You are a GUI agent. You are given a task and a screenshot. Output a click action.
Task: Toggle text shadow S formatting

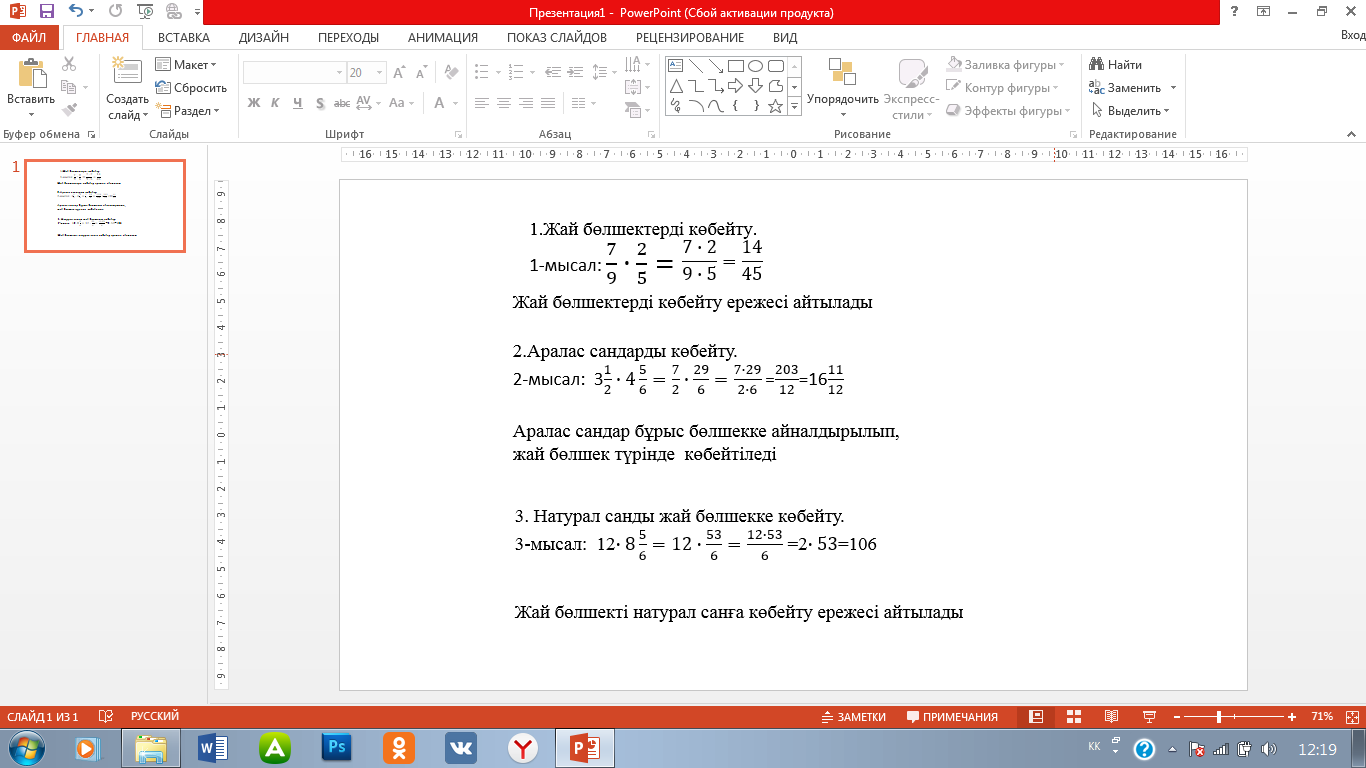(319, 103)
